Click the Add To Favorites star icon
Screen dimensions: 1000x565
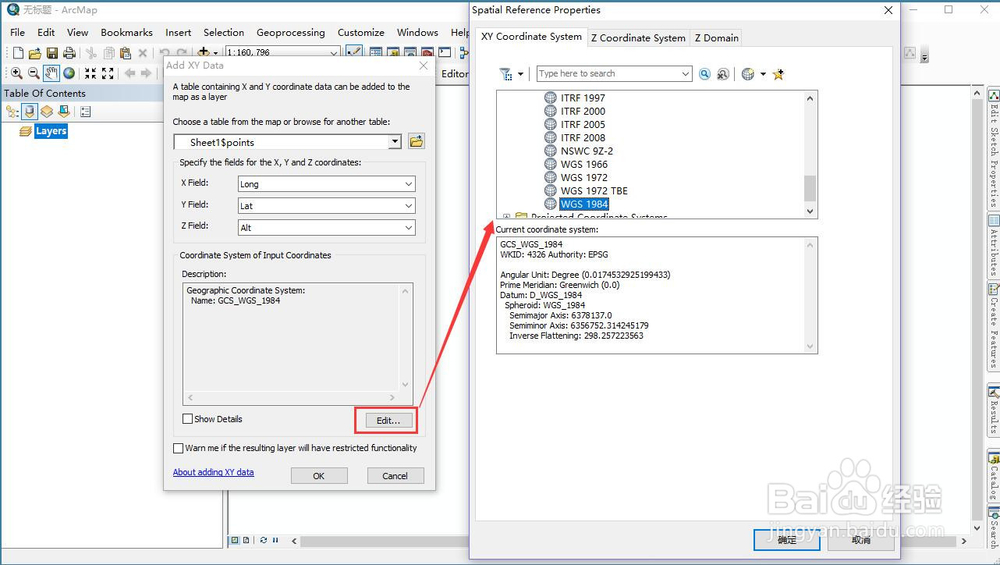pos(778,74)
